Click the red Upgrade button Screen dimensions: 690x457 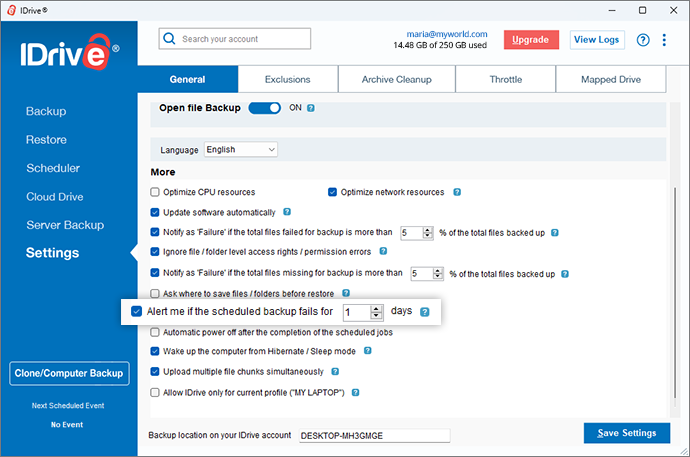[x=531, y=40]
